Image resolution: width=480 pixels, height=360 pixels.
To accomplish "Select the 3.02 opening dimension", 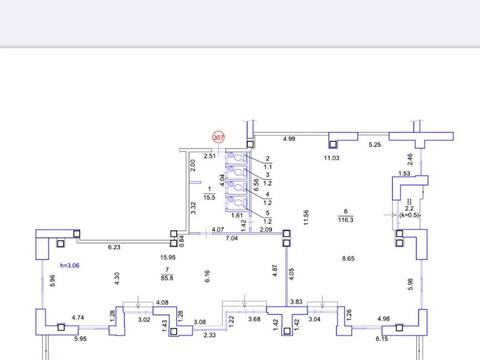I will (144, 320).
